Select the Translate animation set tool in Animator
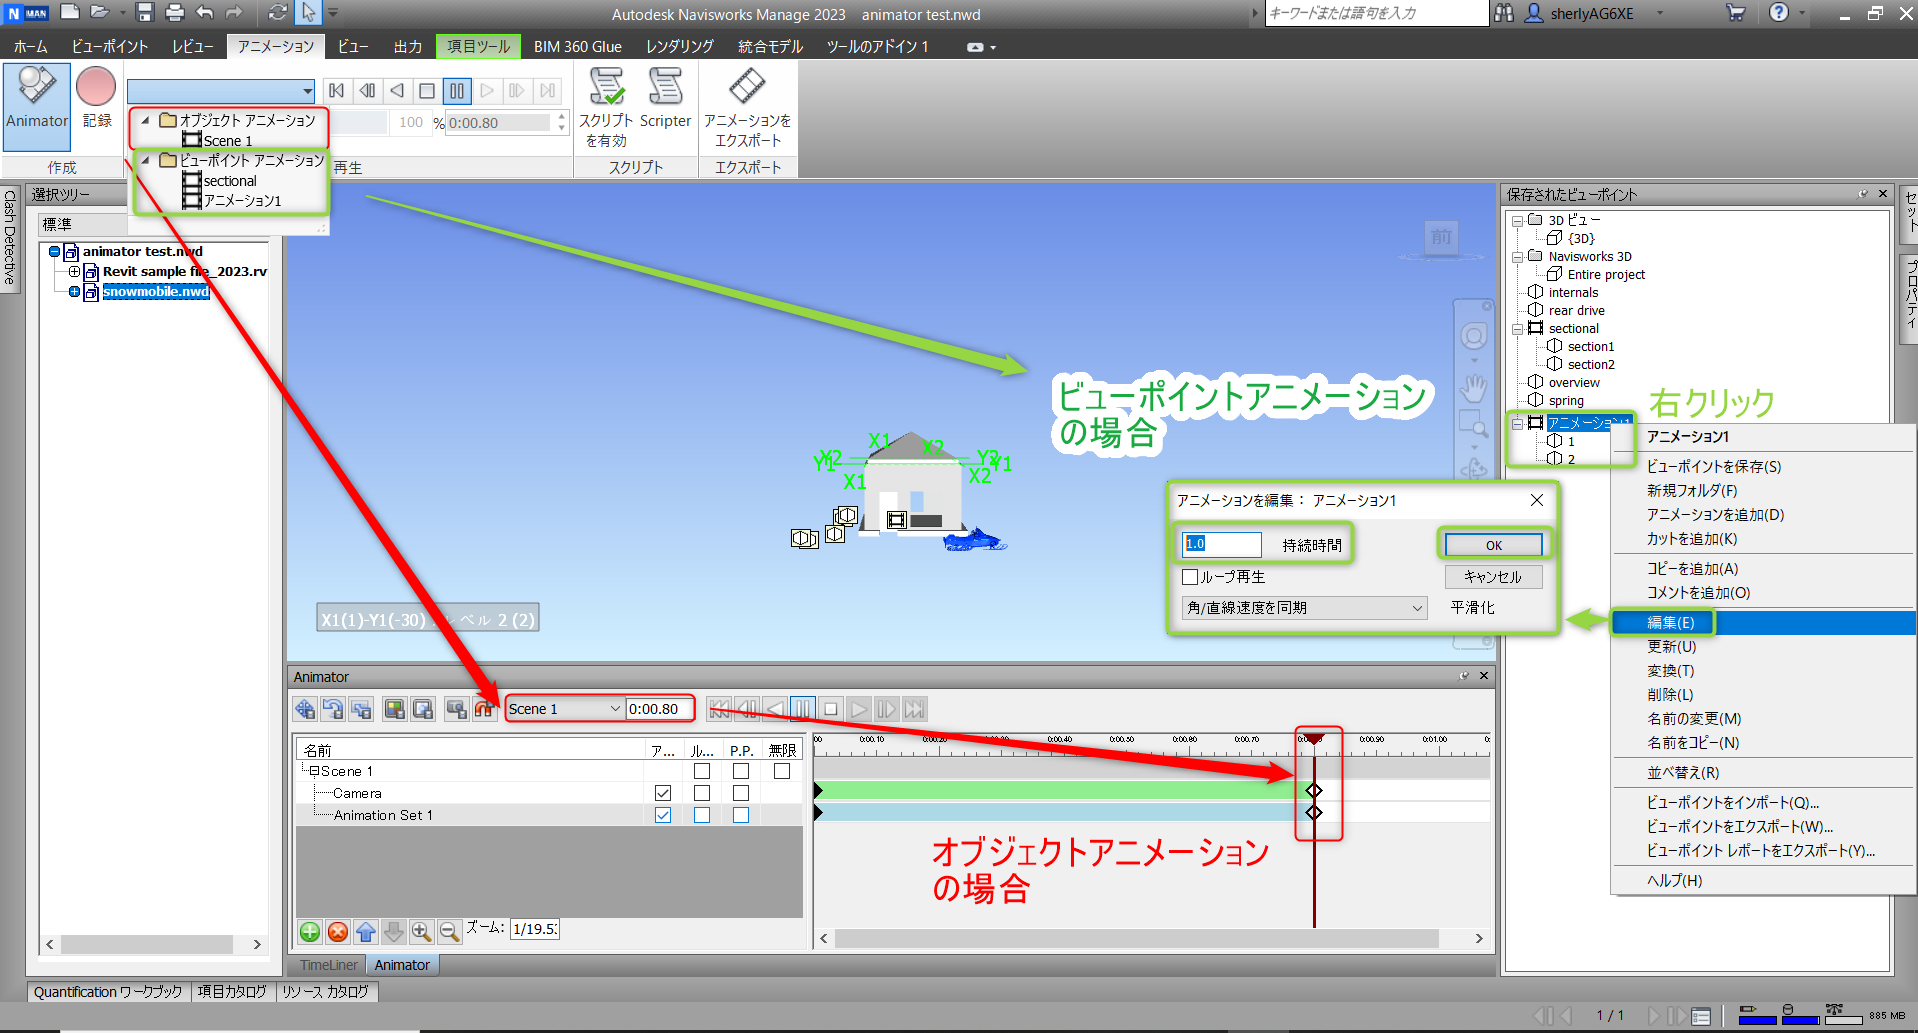 pos(305,709)
